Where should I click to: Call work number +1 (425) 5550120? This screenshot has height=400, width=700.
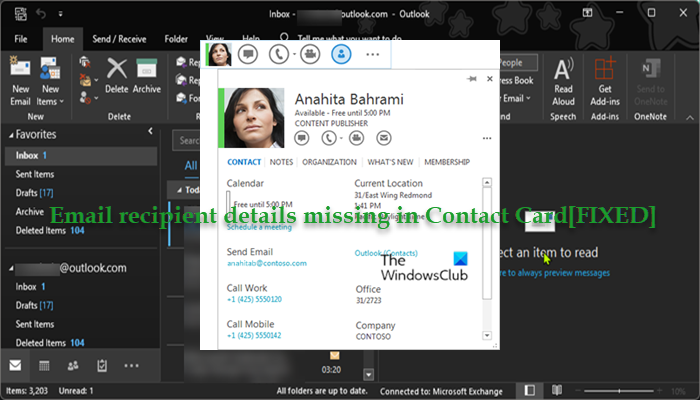coord(254,299)
